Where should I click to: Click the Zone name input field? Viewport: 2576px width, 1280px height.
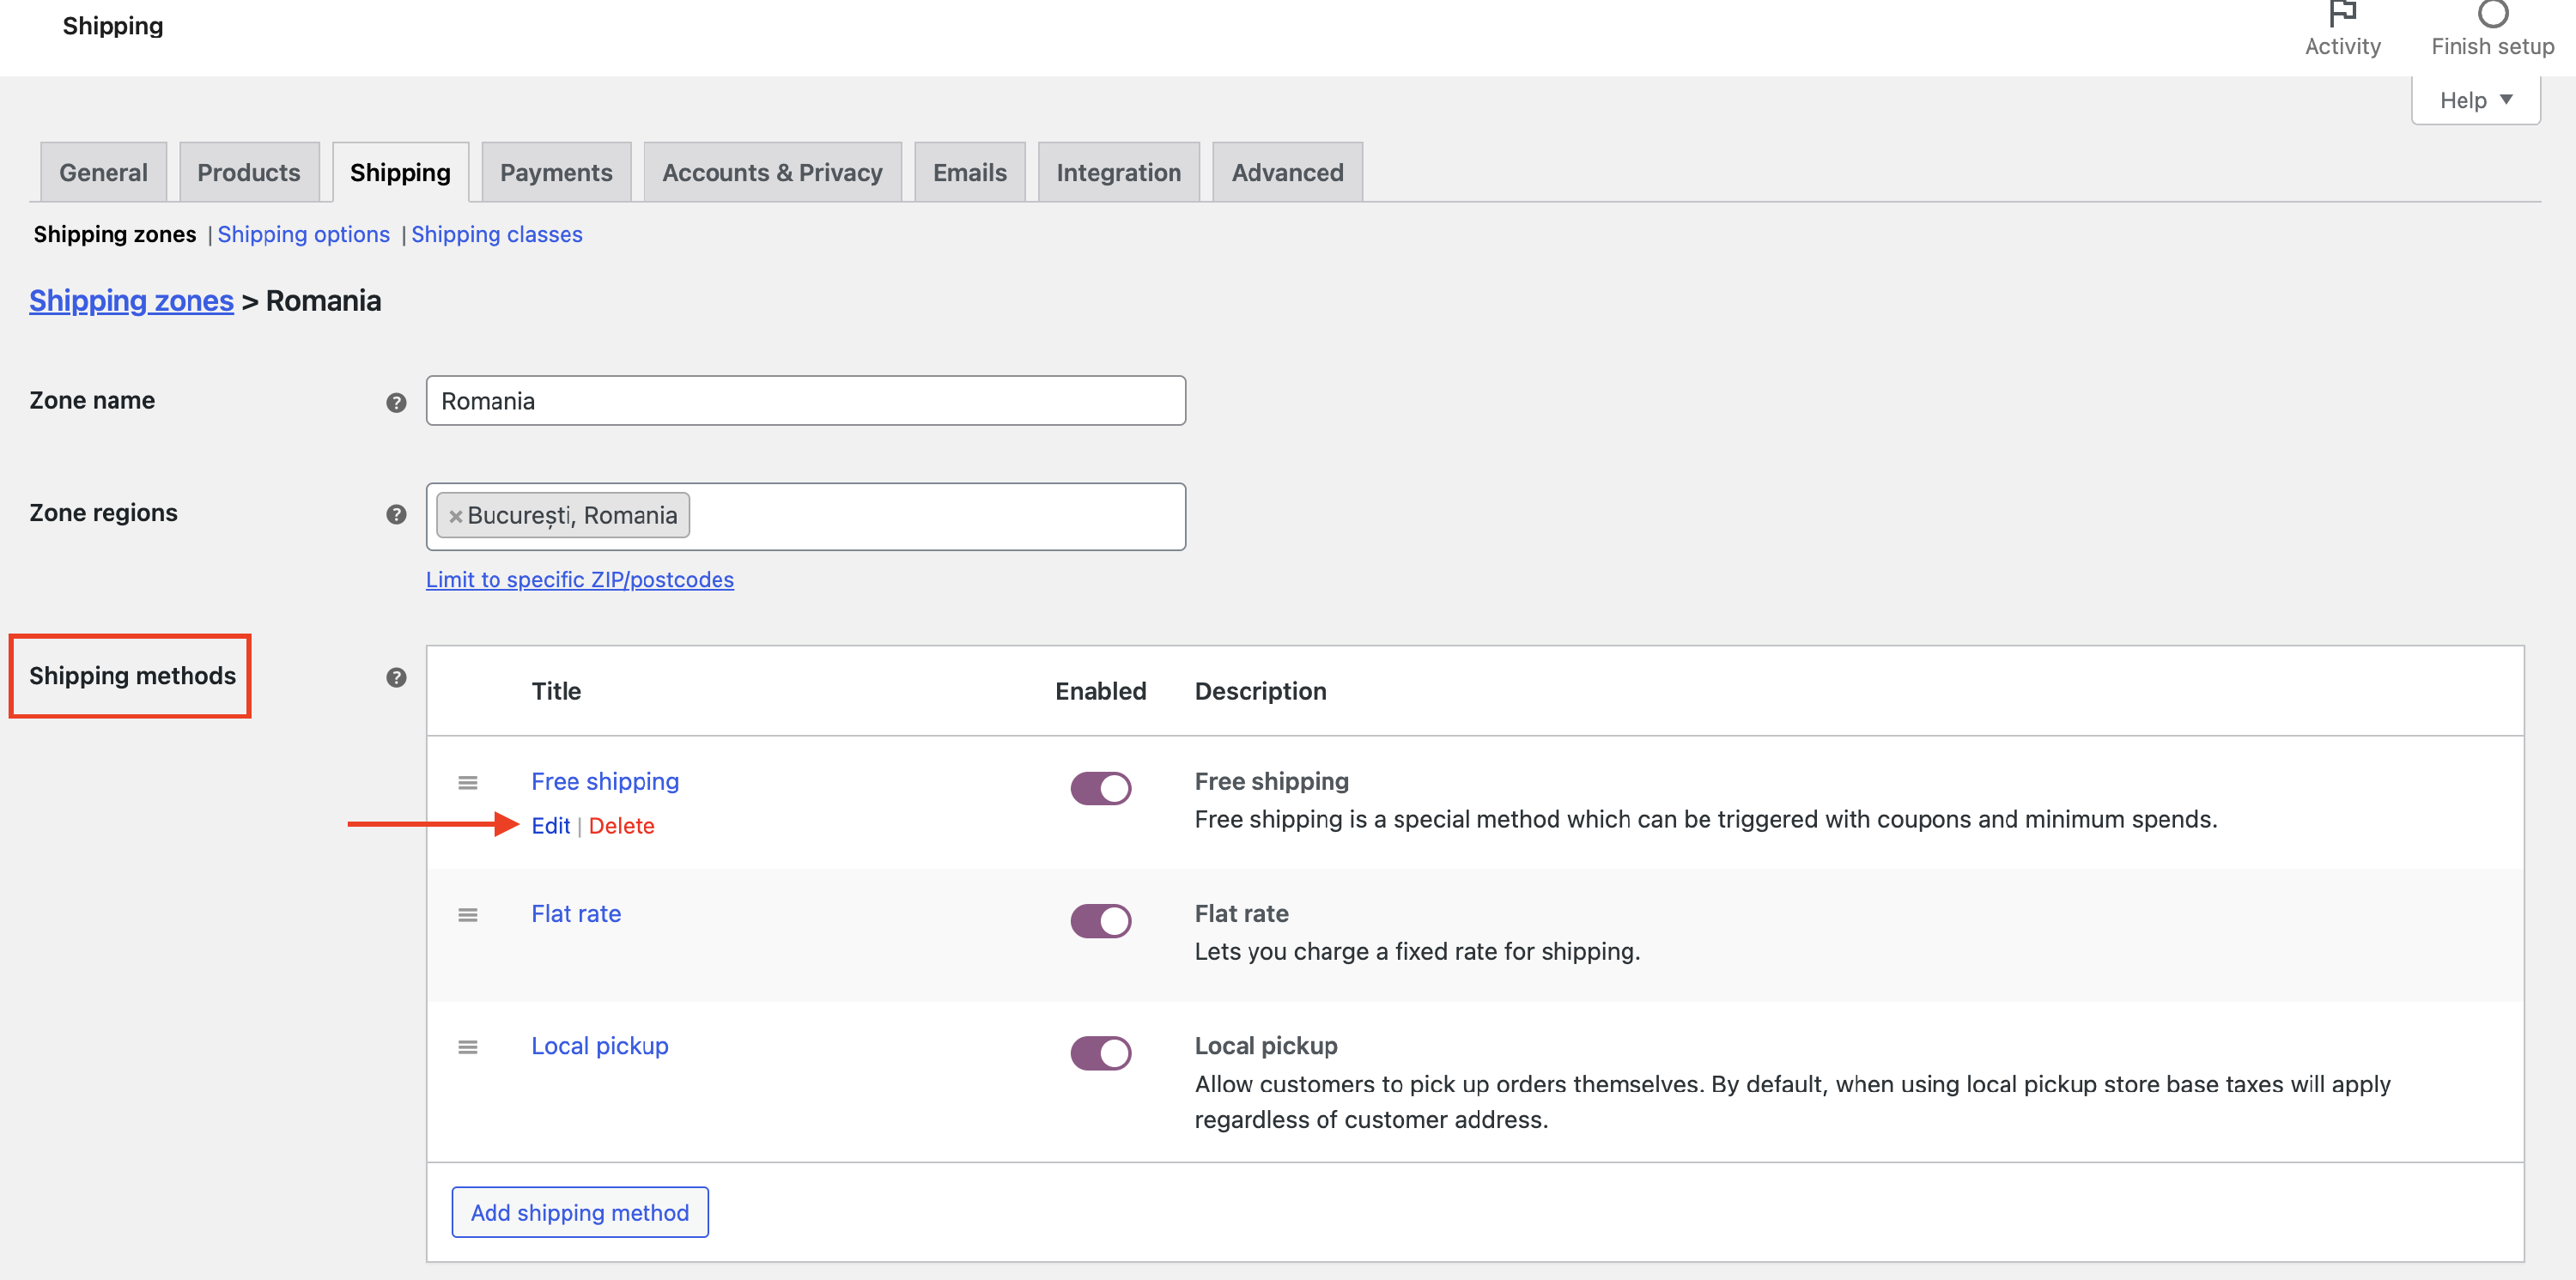[x=805, y=400]
